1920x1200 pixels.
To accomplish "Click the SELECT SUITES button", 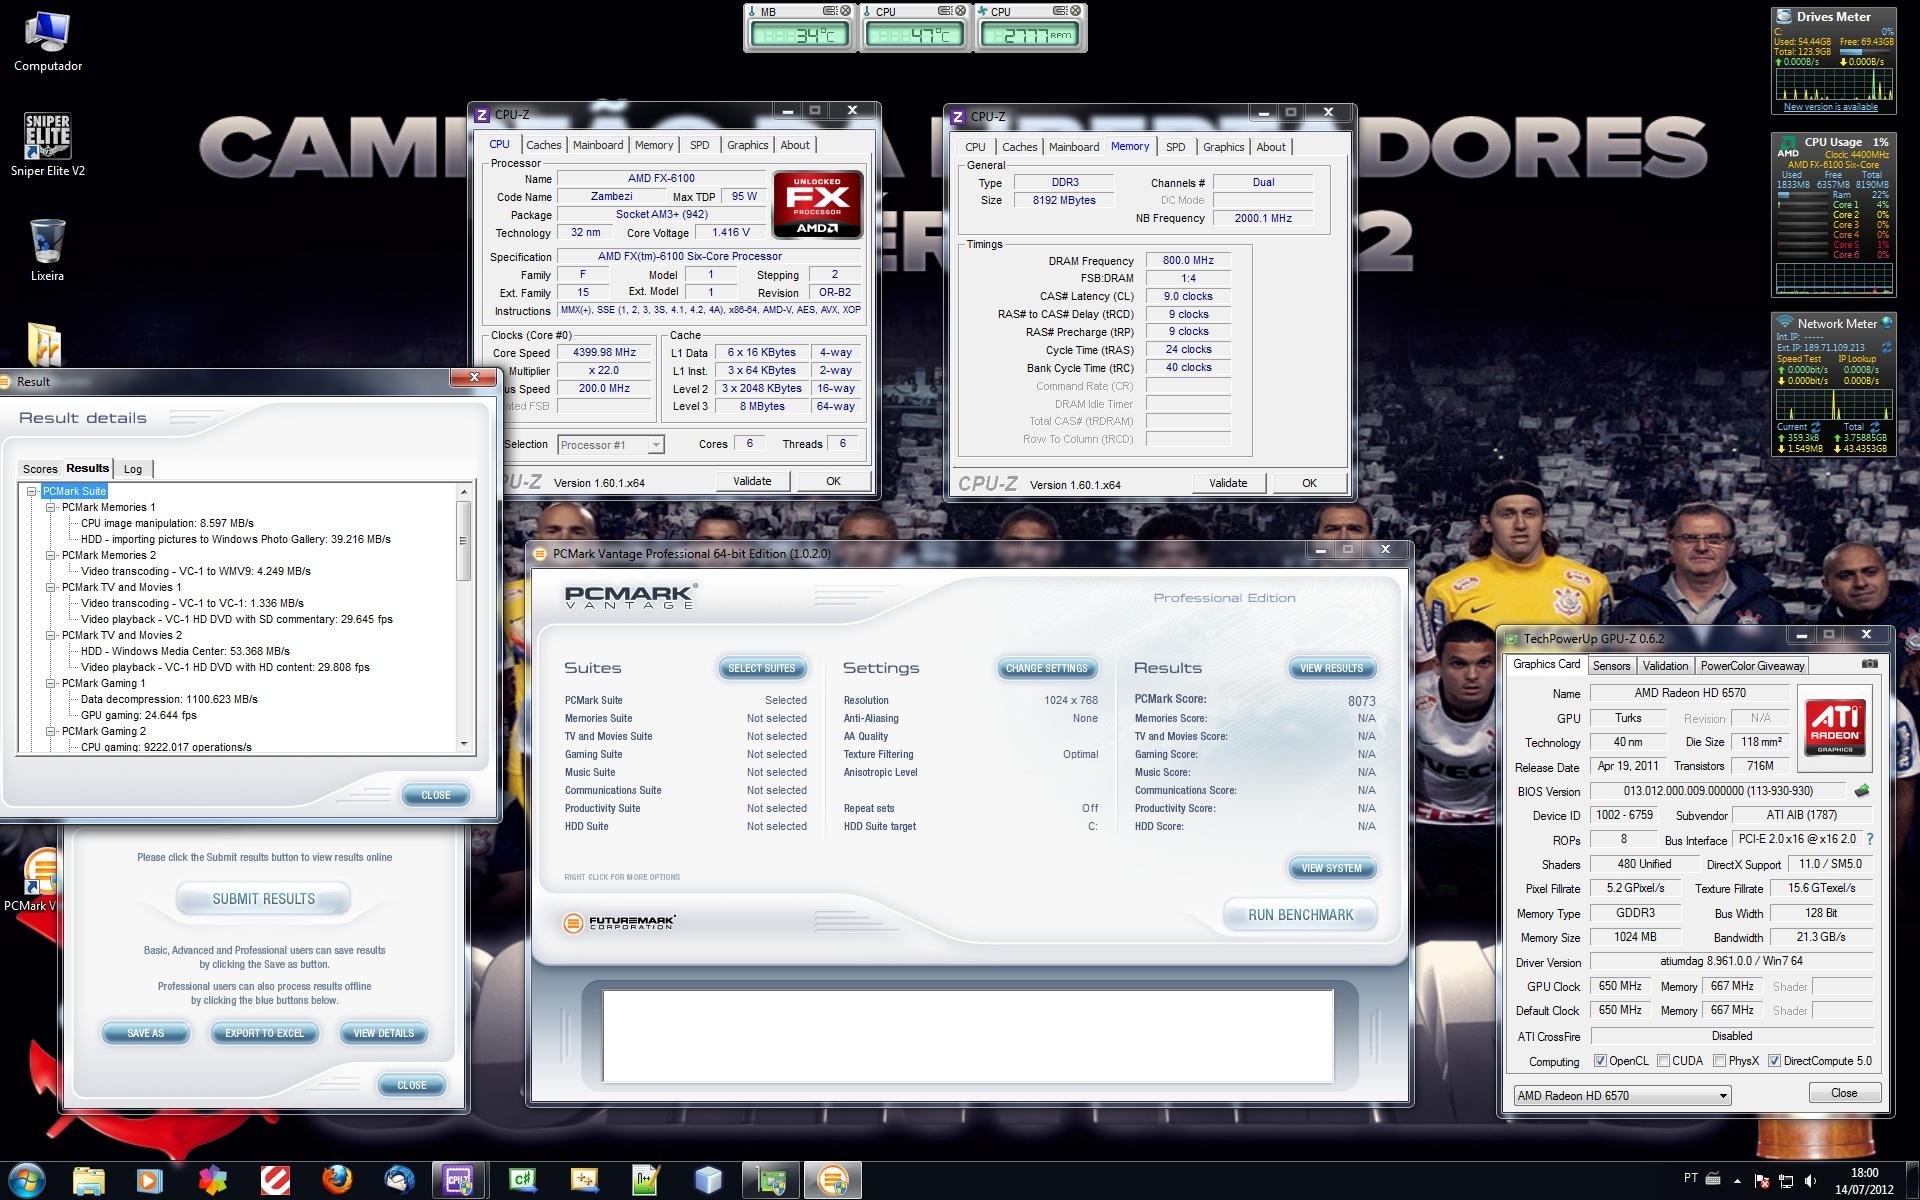I will (761, 668).
